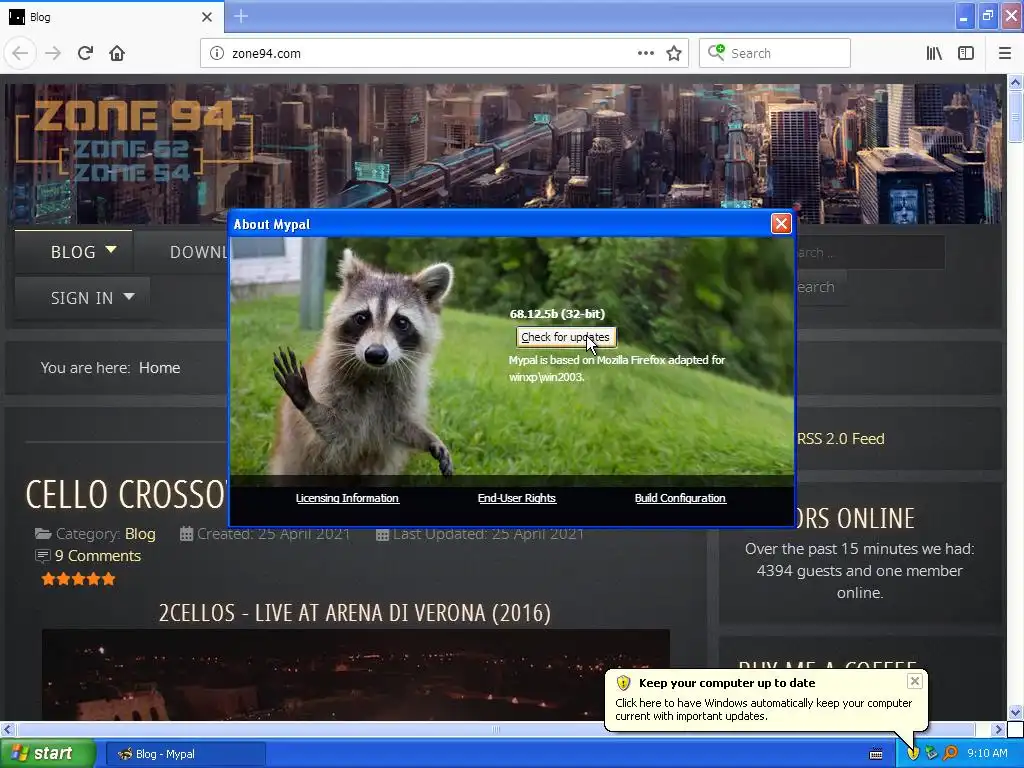Click the site search field on the page

coord(870,253)
